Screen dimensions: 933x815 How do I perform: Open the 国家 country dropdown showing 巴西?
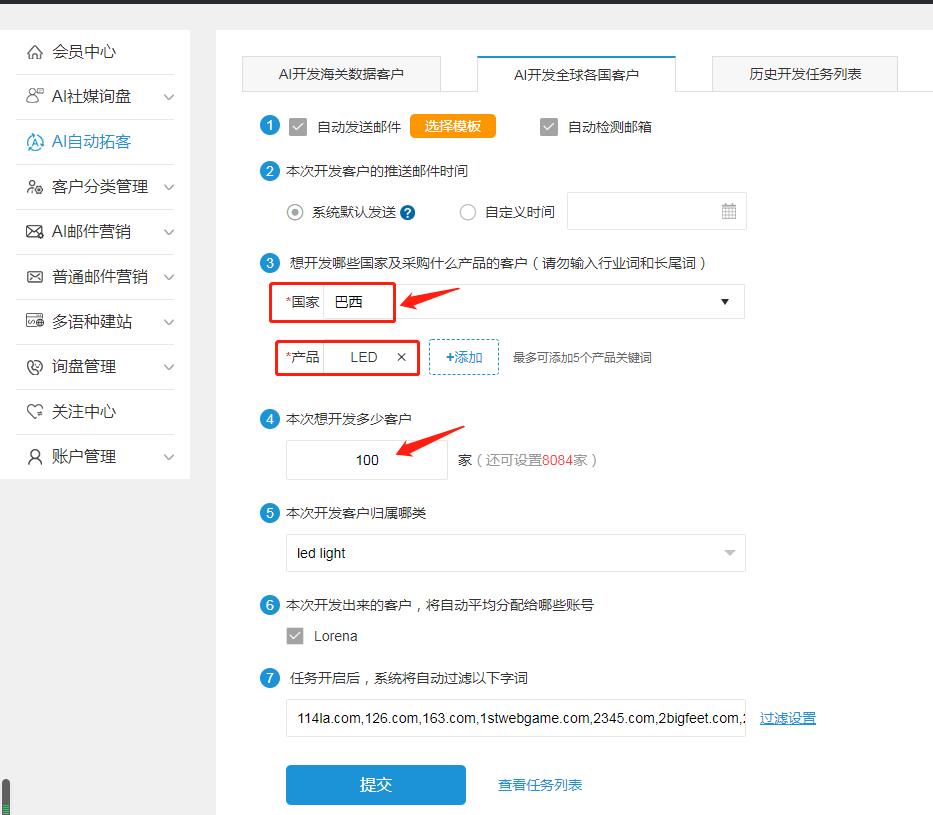pyautogui.click(x=723, y=302)
